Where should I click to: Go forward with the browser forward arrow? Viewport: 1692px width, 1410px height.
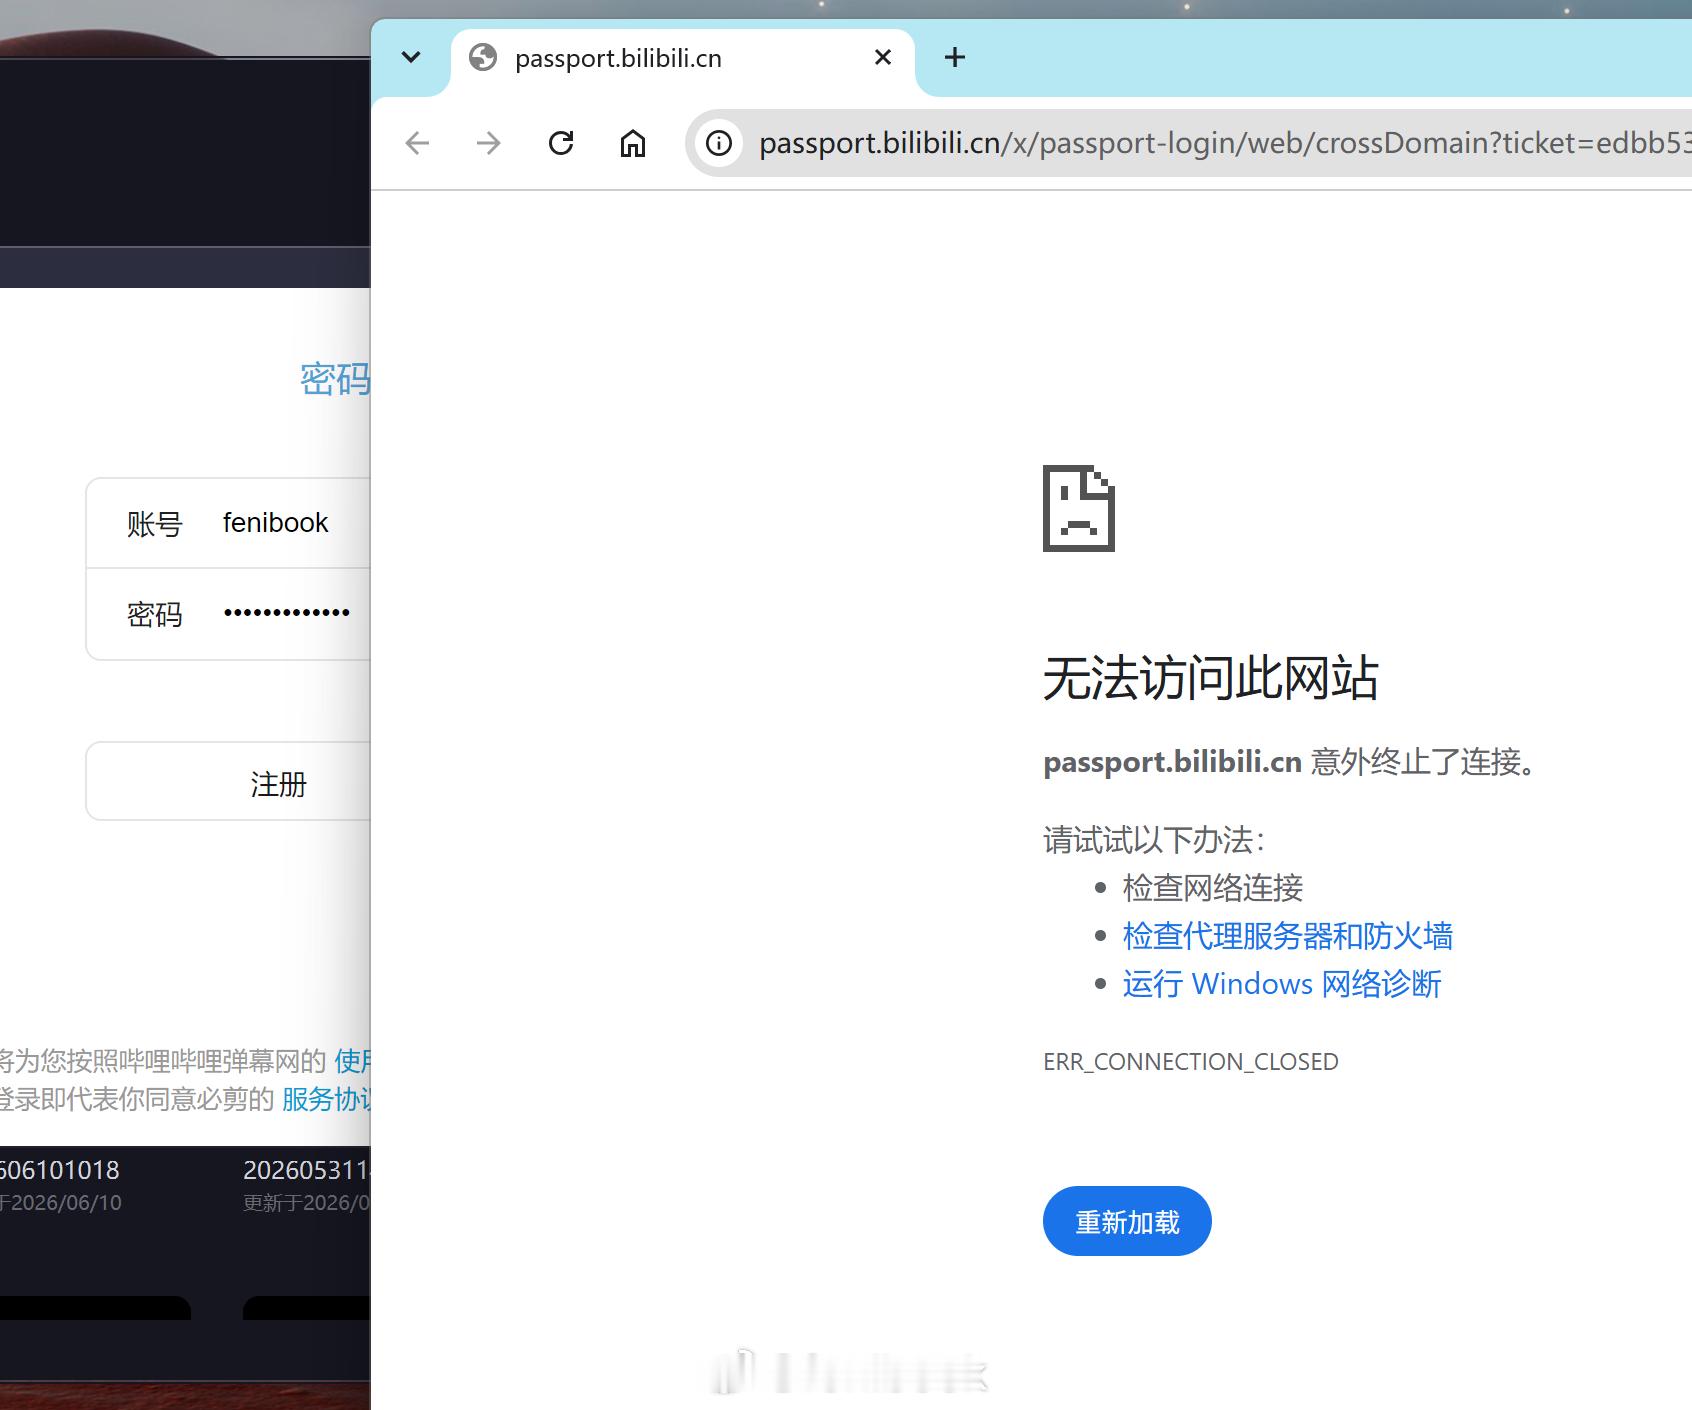(x=489, y=143)
